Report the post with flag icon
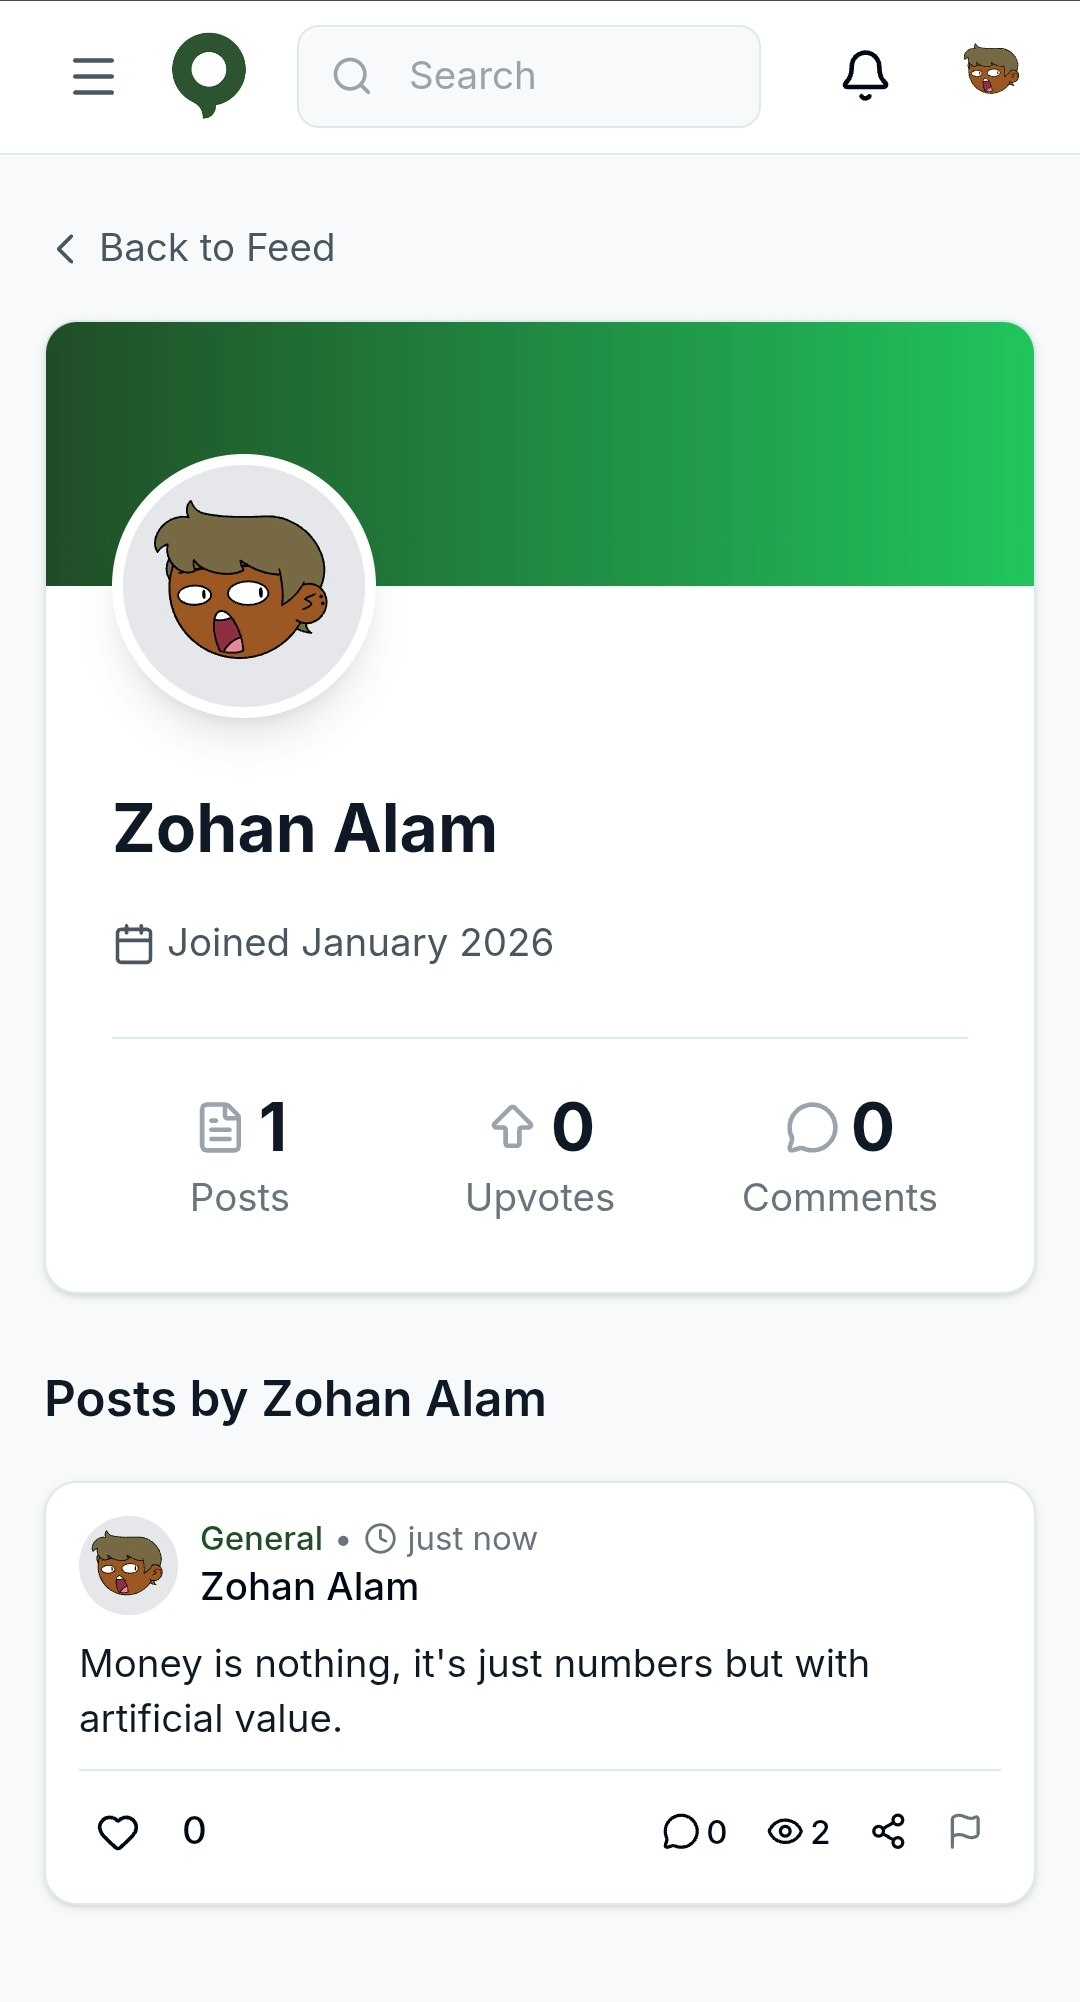The width and height of the screenshot is (1080, 2002). pyautogui.click(x=964, y=1831)
